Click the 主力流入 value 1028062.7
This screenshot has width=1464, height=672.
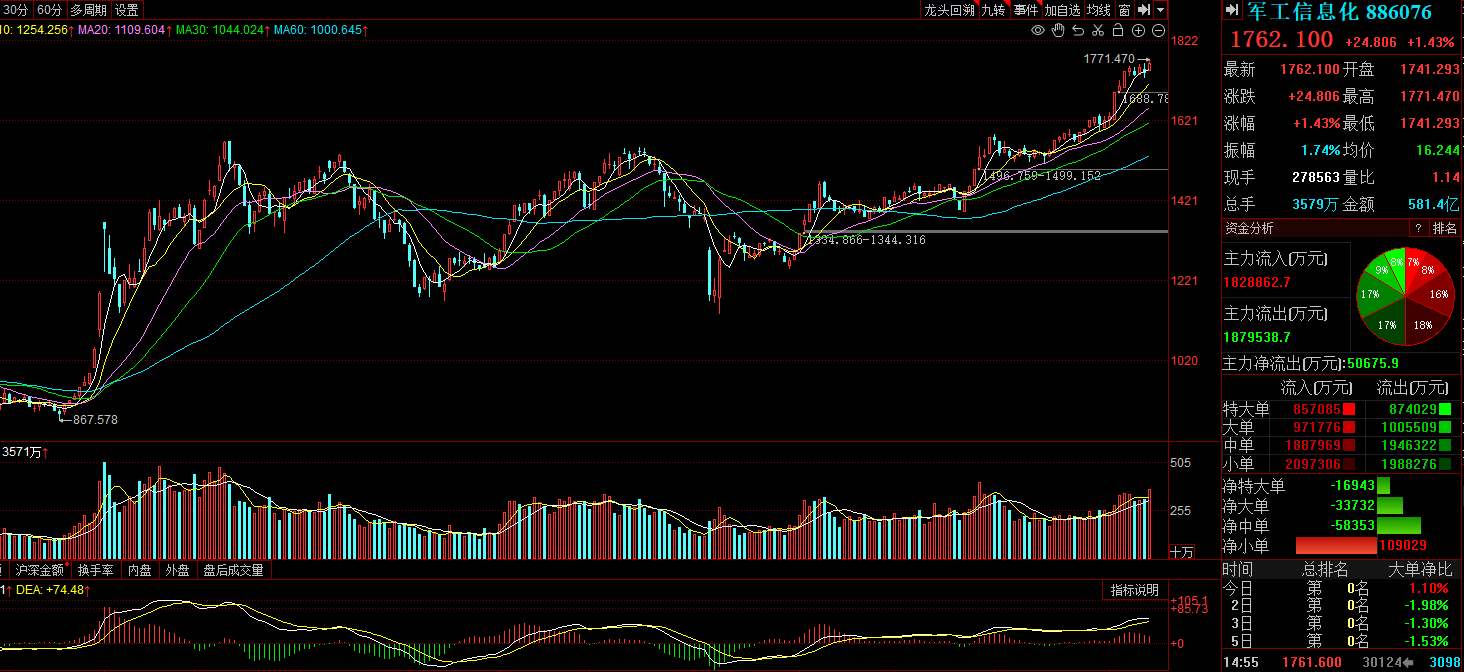coord(1258,282)
